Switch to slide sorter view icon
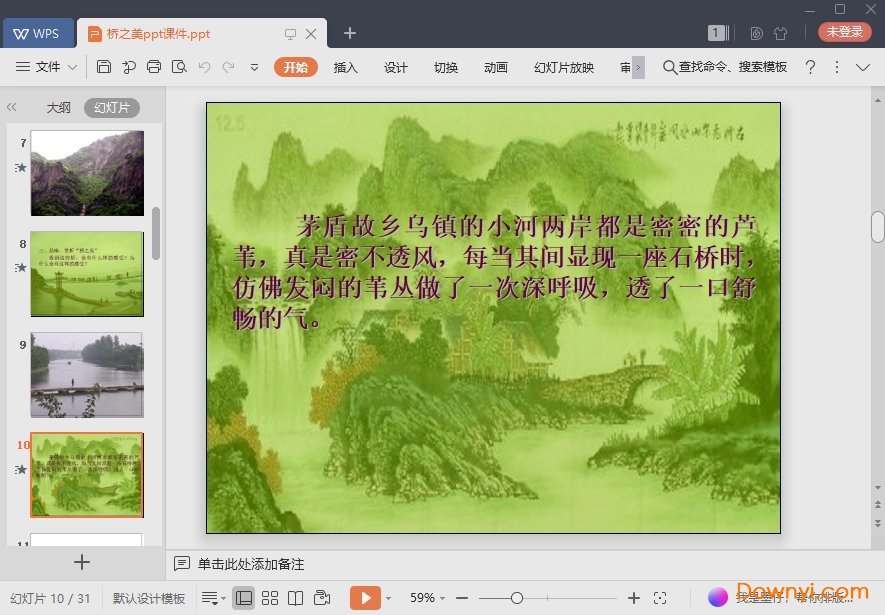 pyautogui.click(x=270, y=598)
